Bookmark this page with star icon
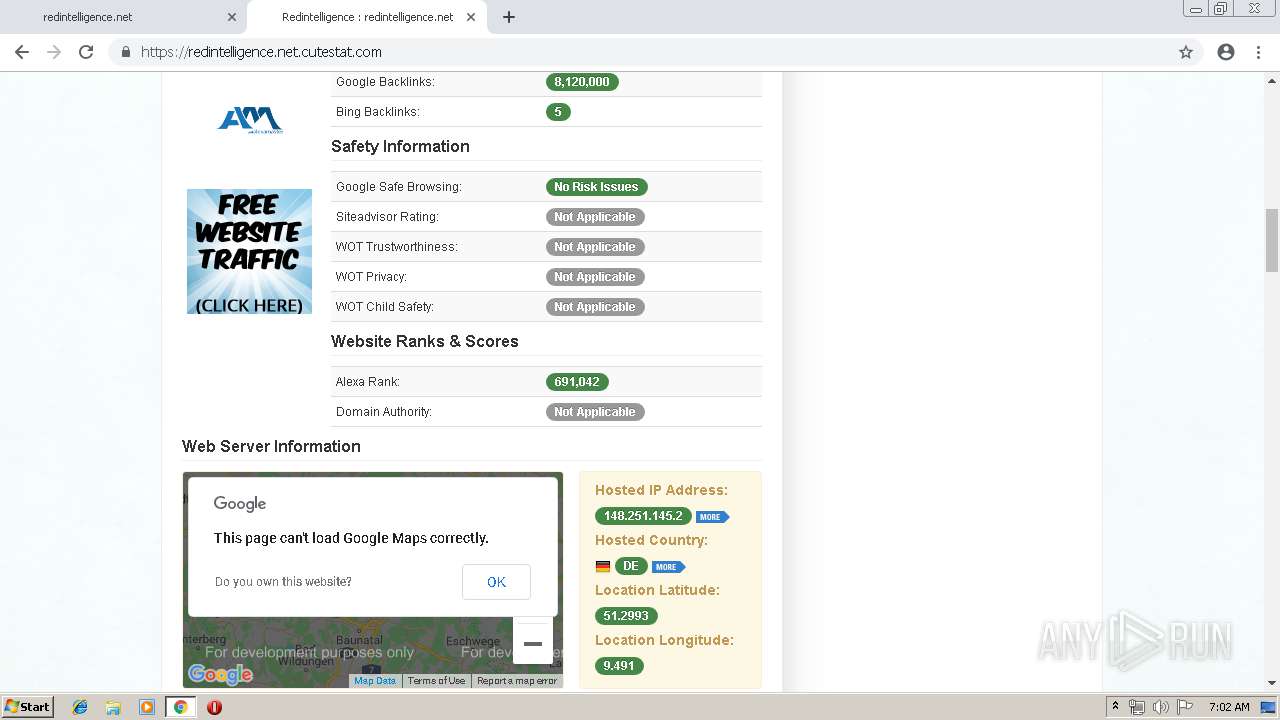The image size is (1280, 720). point(1186,52)
